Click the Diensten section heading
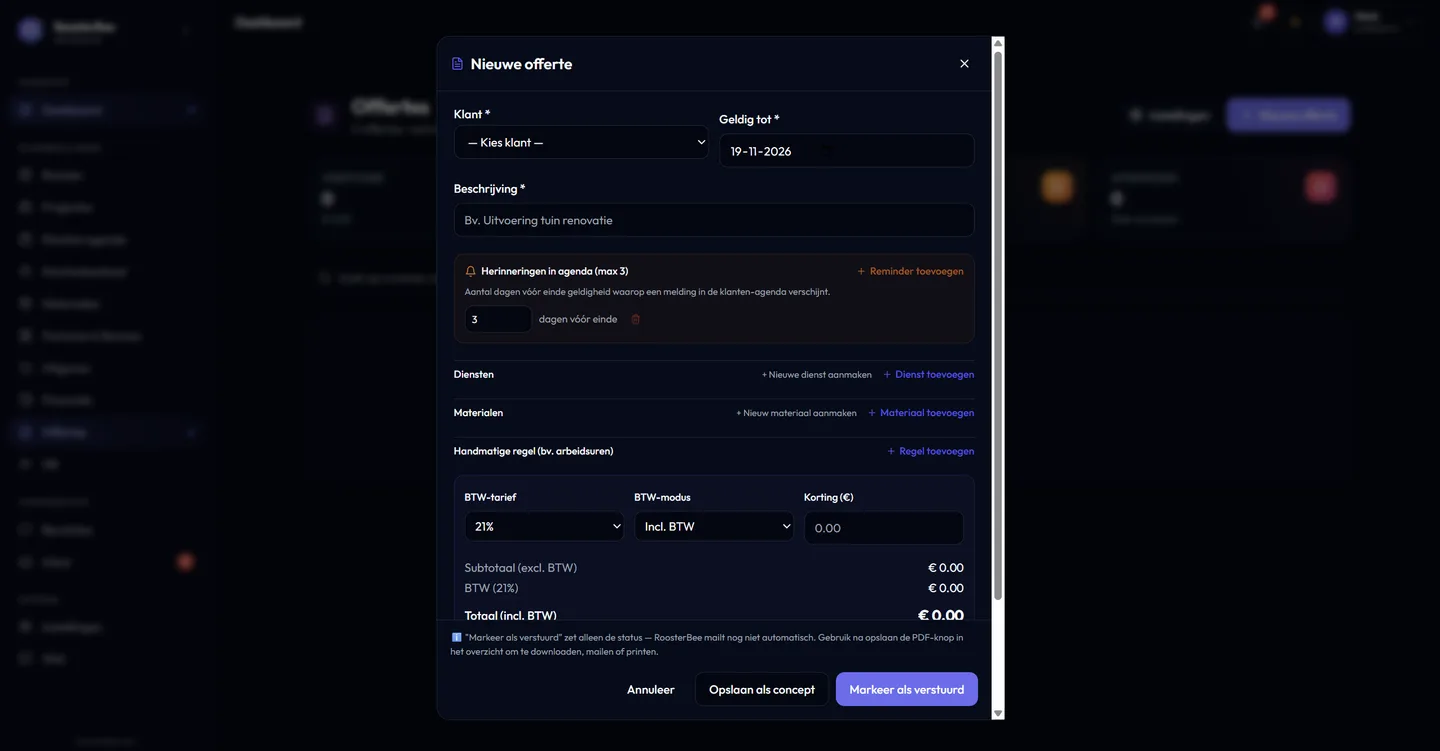Screen dimensions: 1440x751 coord(474,375)
